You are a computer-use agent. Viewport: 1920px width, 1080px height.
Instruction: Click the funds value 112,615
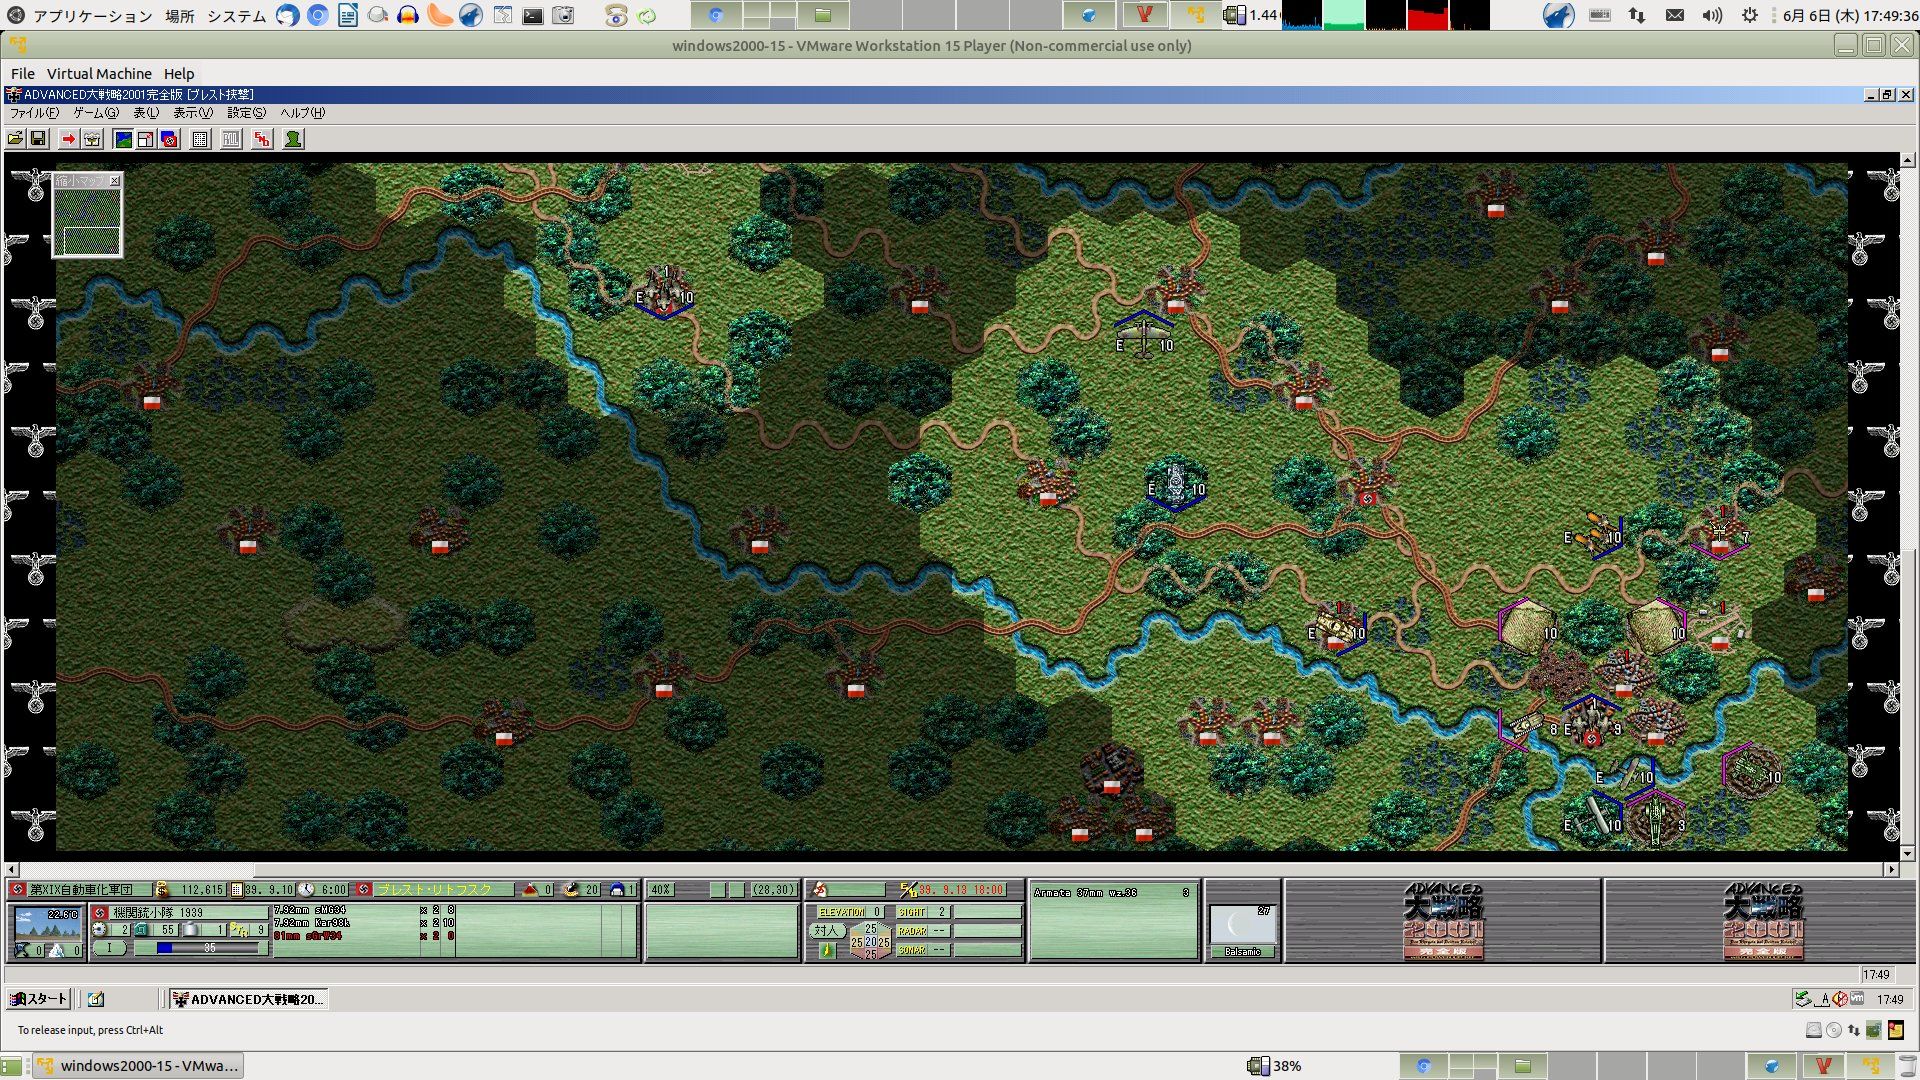(x=201, y=890)
